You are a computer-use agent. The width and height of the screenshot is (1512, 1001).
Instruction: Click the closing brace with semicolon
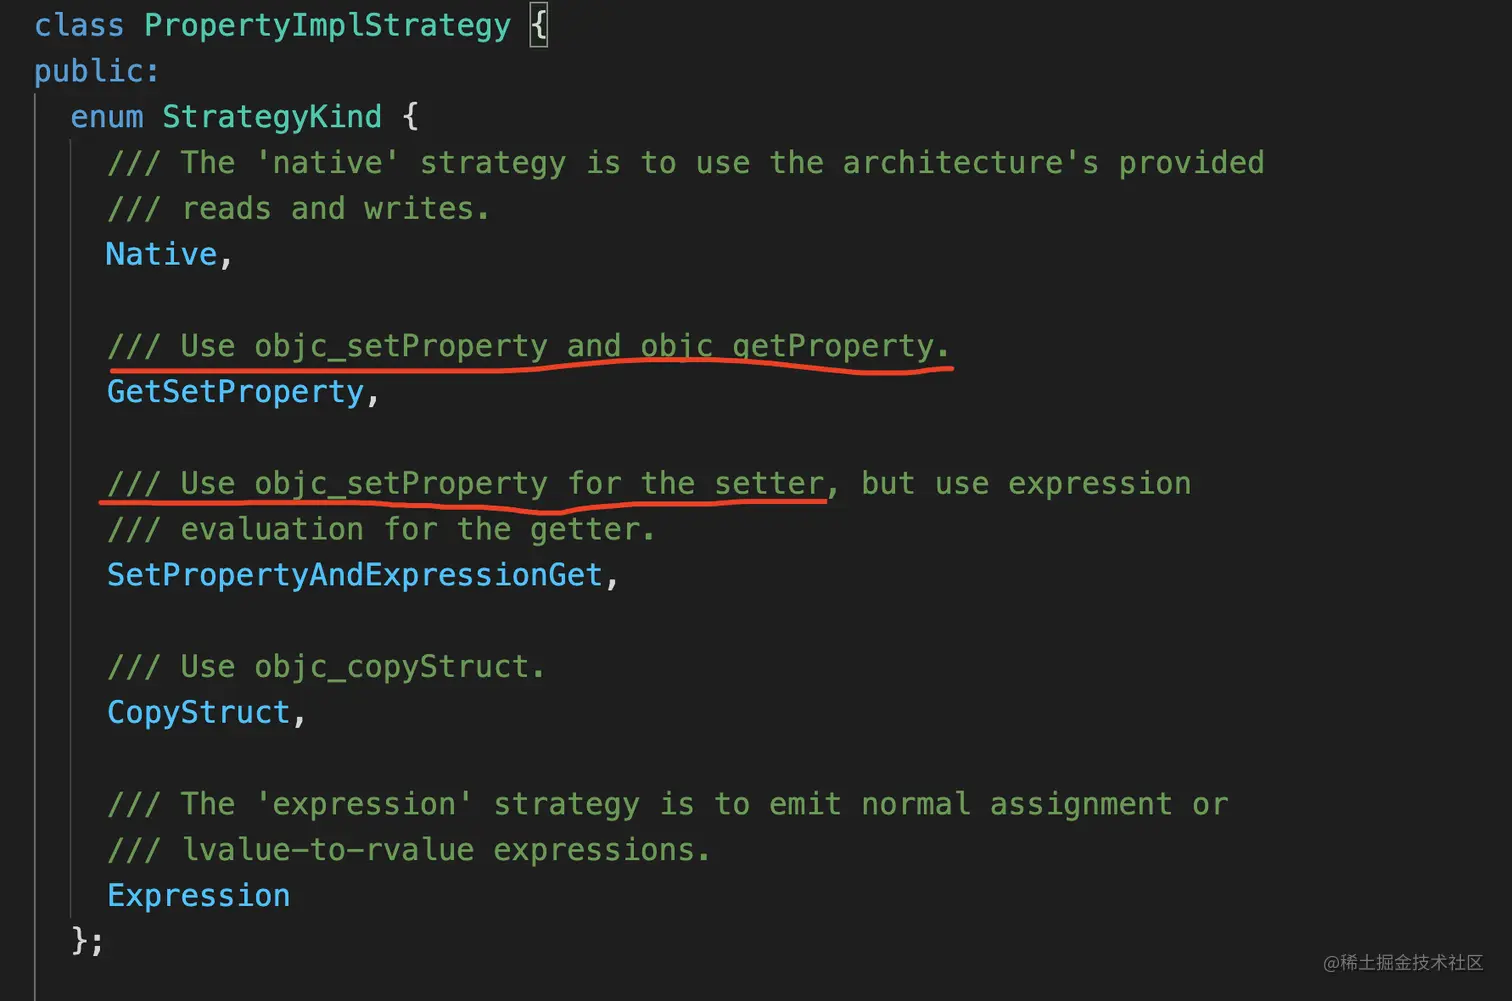[x=87, y=941]
